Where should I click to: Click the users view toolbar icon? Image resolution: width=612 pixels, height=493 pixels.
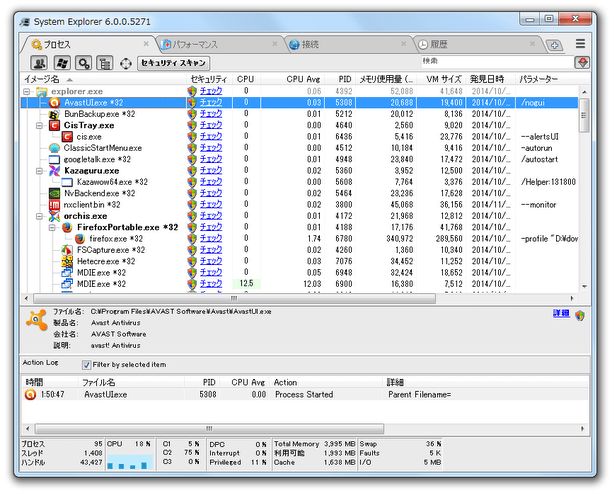tap(39, 63)
